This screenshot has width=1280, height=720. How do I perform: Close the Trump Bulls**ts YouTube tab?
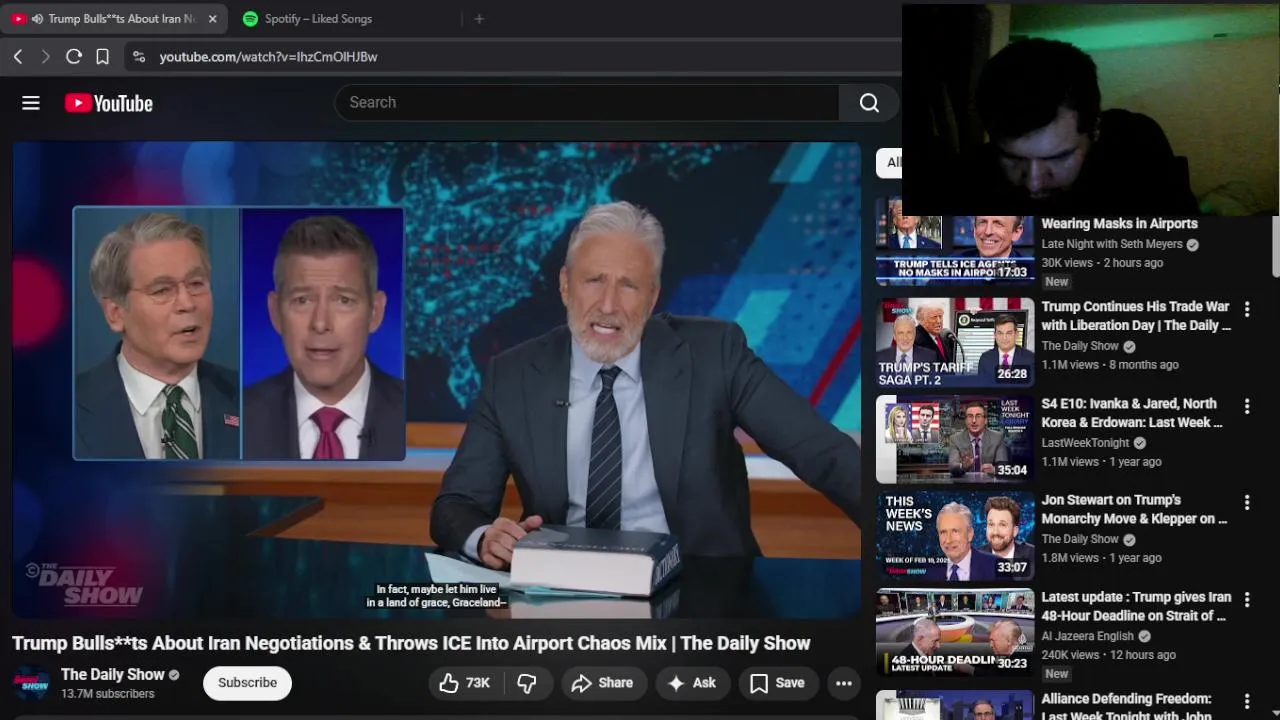click(x=212, y=19)
